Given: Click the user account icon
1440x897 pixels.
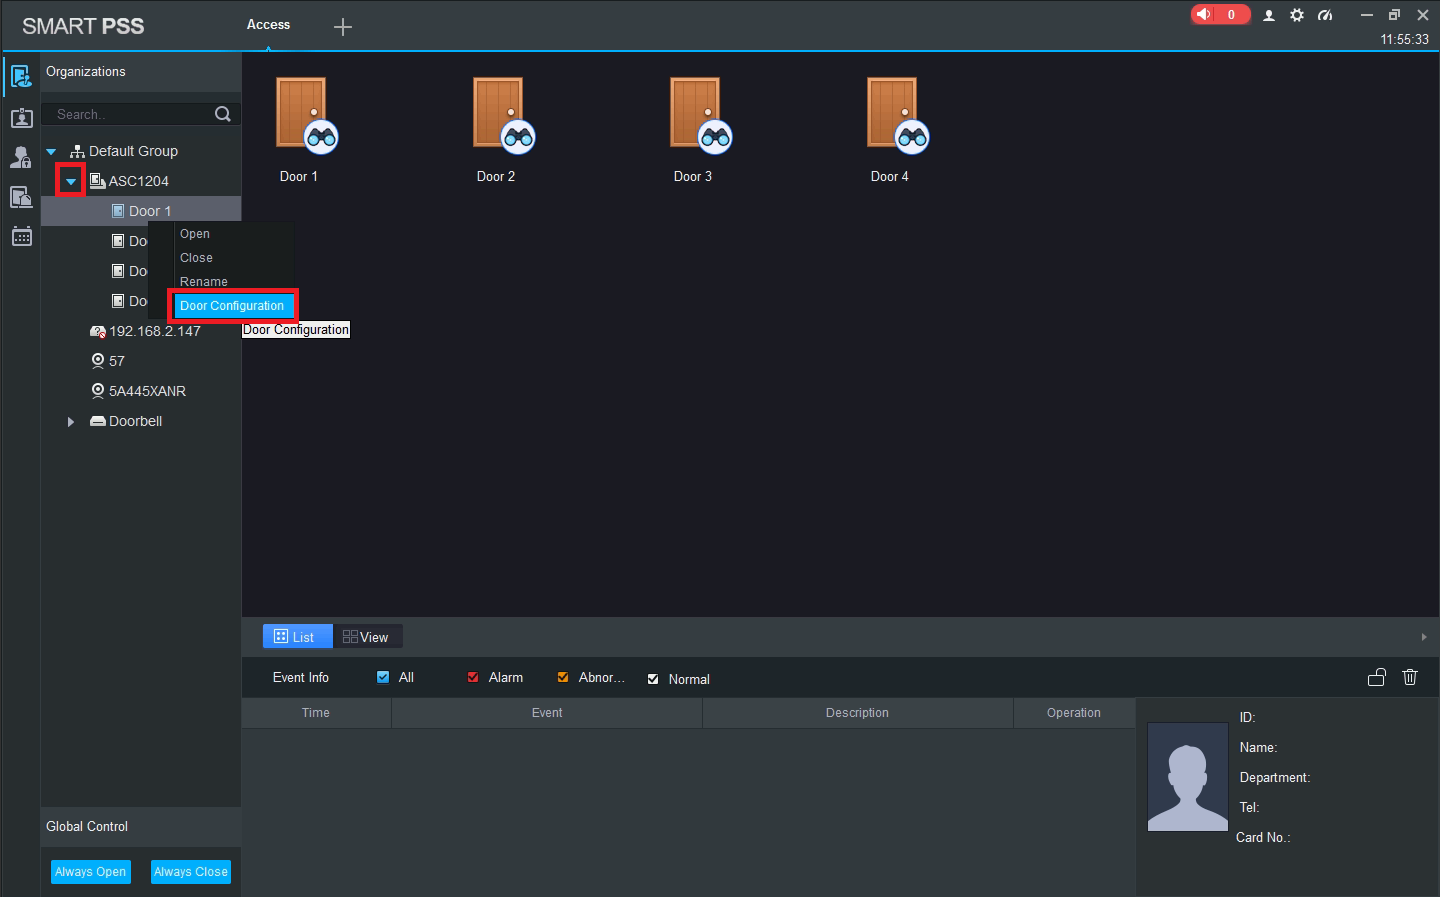Looking at the screenshot, I should tap(1269, 15).
